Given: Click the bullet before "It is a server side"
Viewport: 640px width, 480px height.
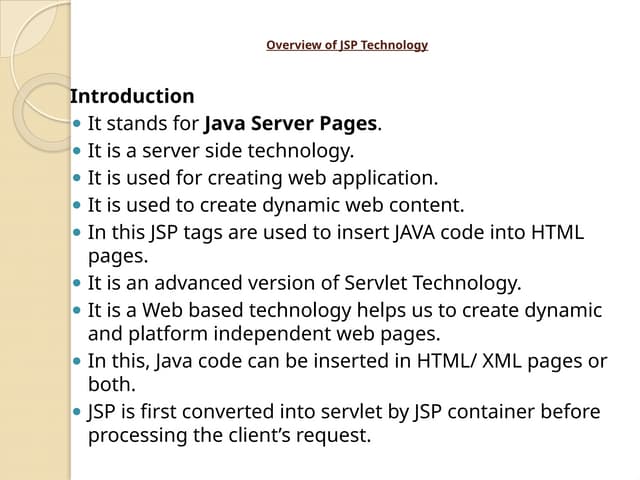Looking at the screenshot, I should point(78,152).
